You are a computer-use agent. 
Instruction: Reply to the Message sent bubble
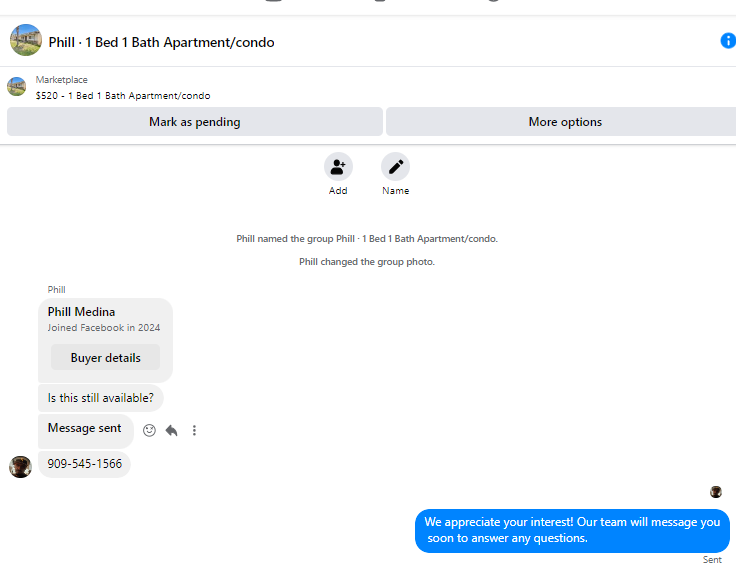(172, 431)
